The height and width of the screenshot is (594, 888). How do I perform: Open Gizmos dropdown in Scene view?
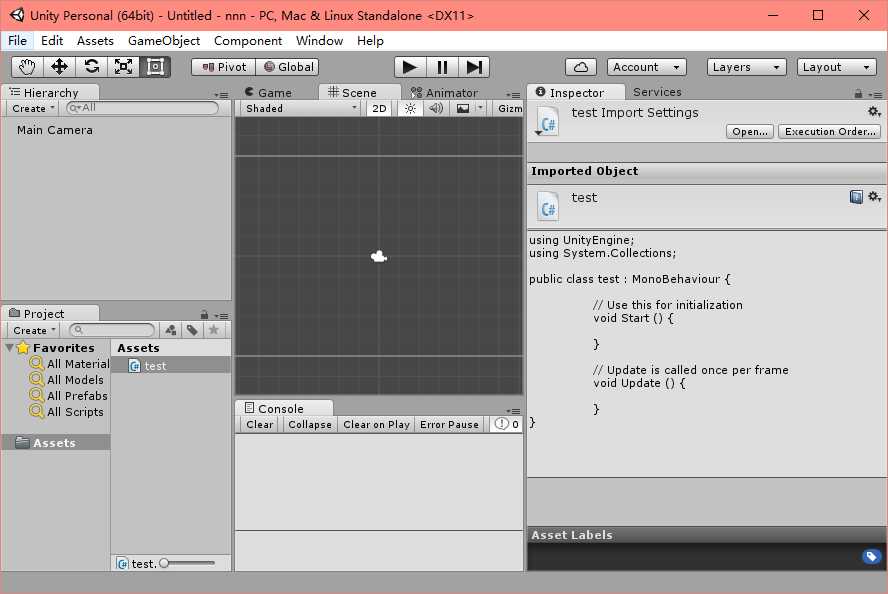pos(510,109)
